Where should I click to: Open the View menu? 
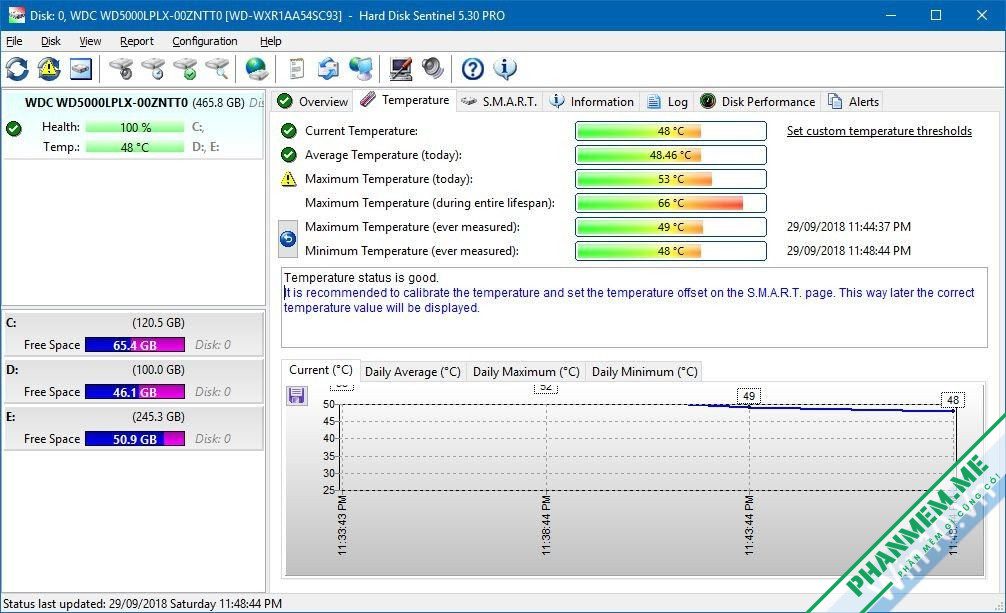[x=90, y=41]
